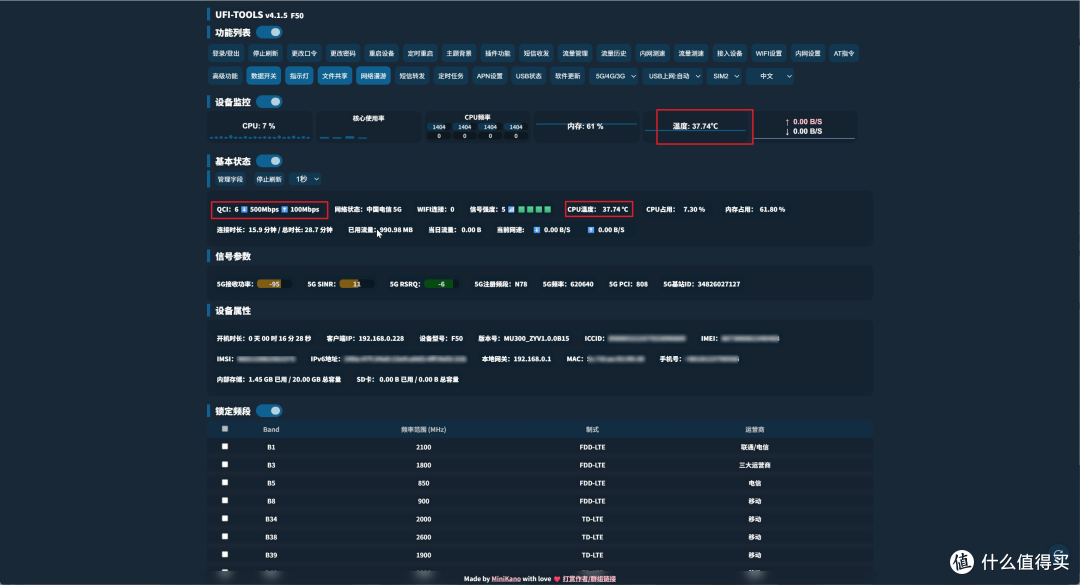Toggle the 基本状态 switch
Image resolution: width=1080 pixels, height=585 pixels.
[269, 161]
